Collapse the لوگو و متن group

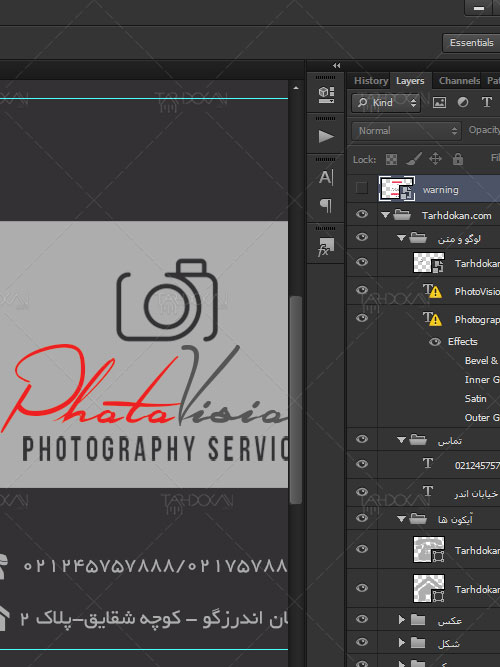coord(401,238)
